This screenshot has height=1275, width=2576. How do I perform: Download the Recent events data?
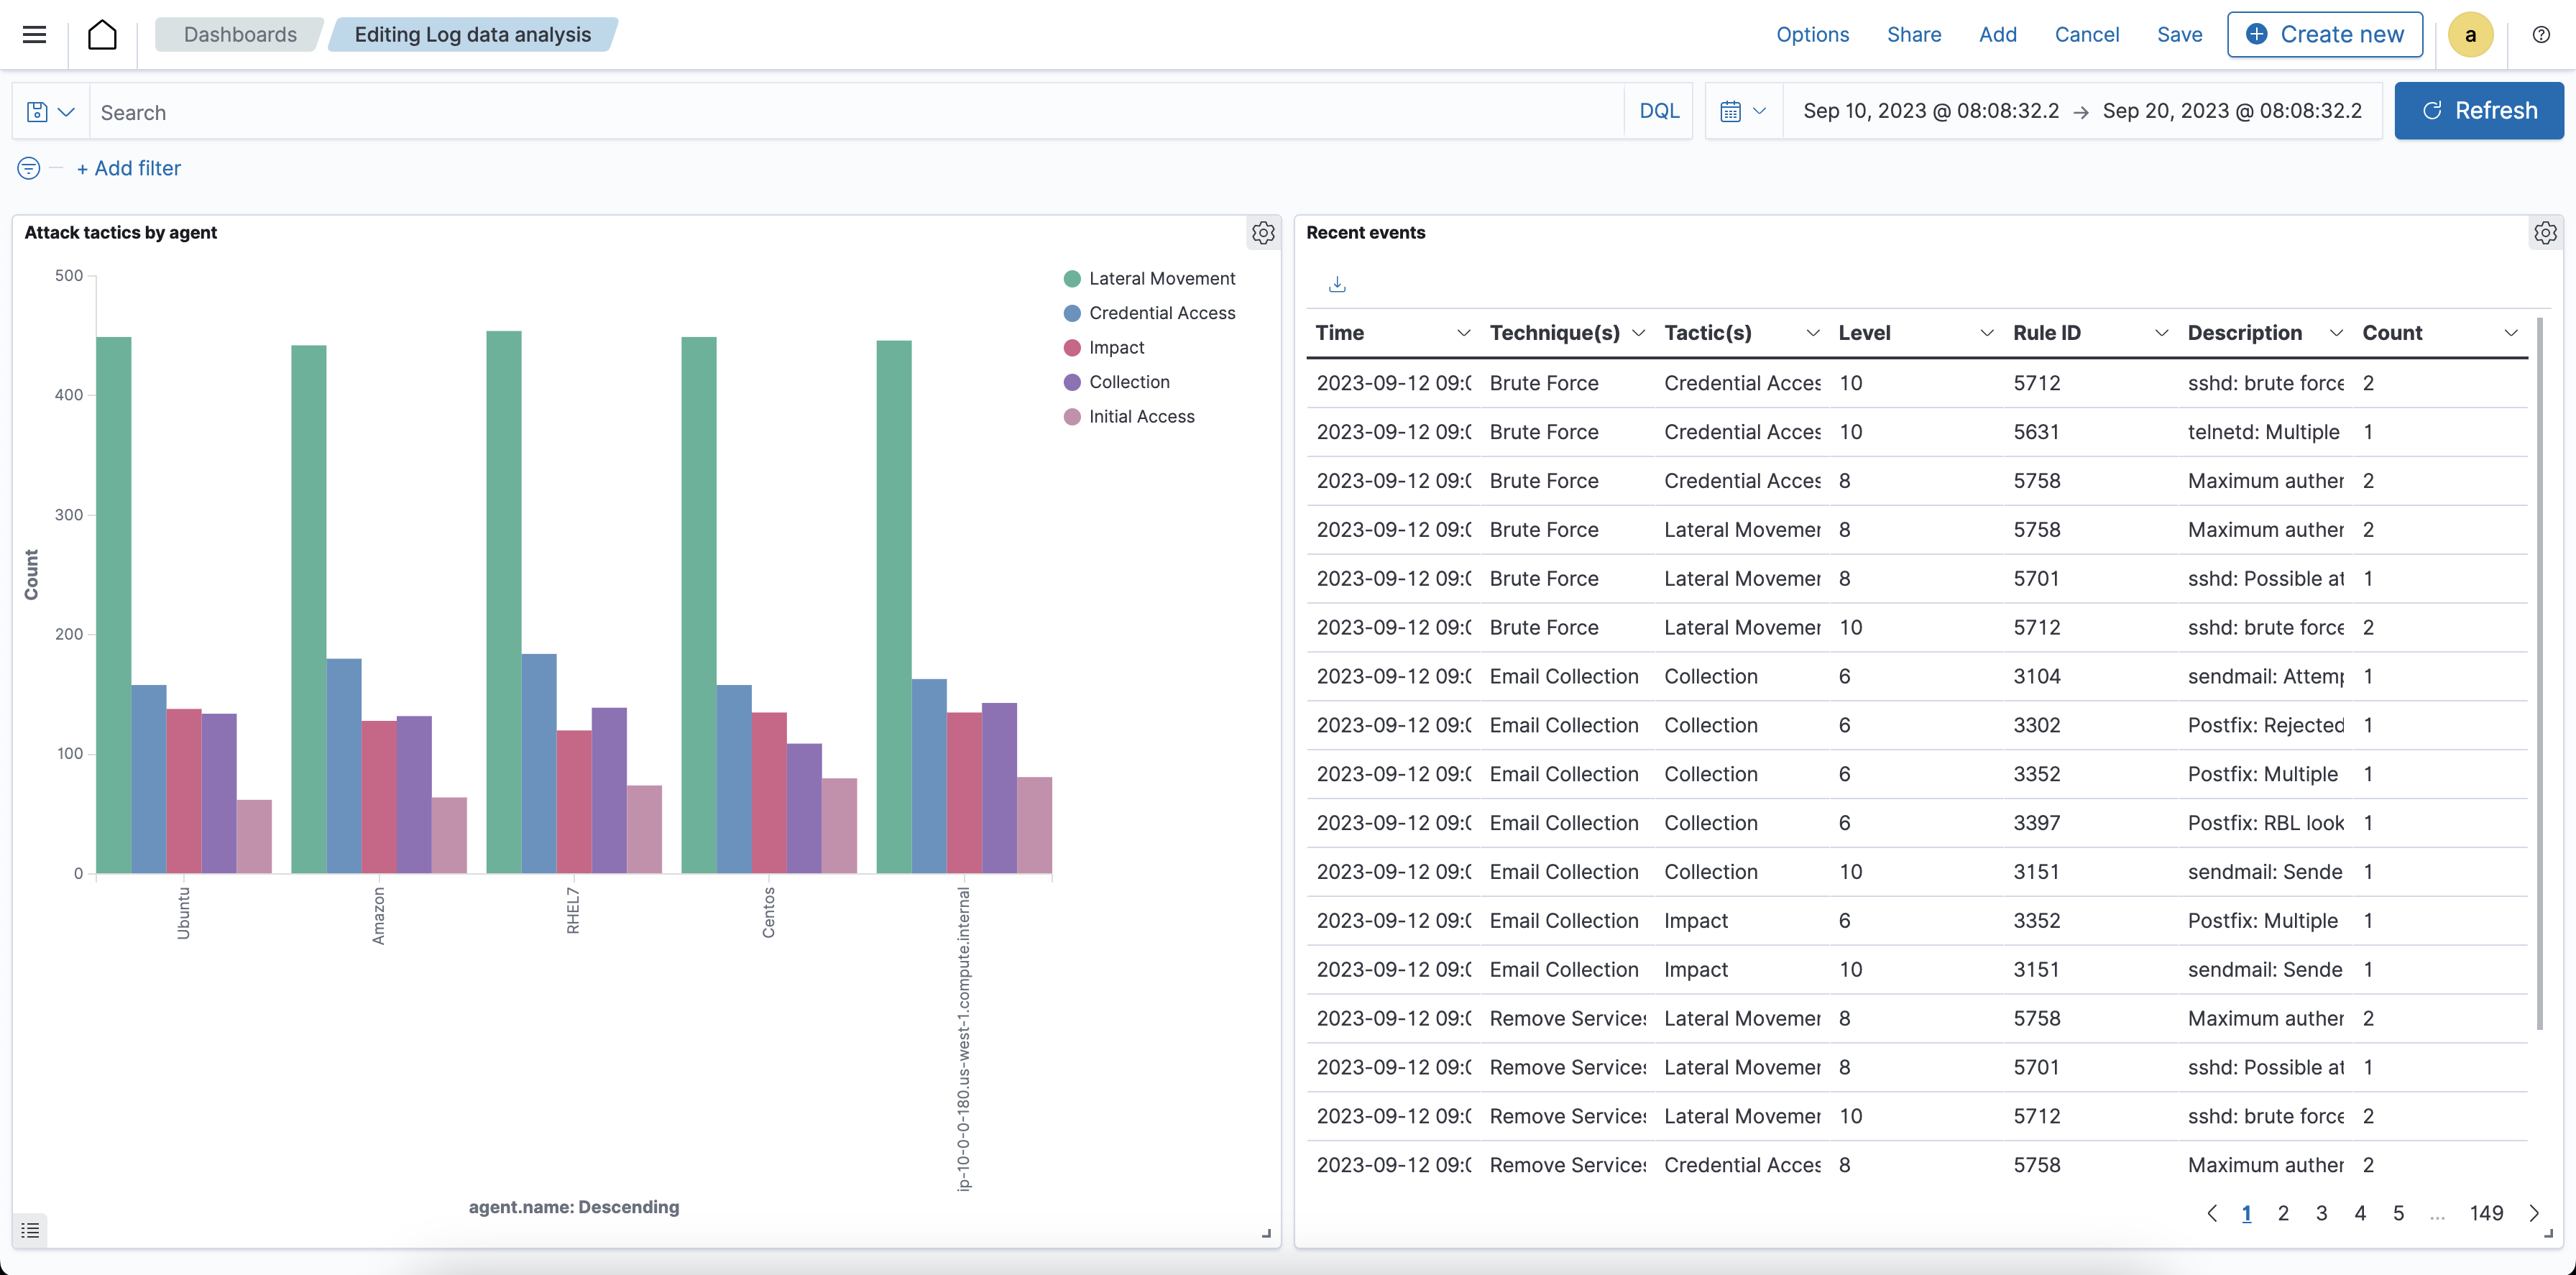1337,284
